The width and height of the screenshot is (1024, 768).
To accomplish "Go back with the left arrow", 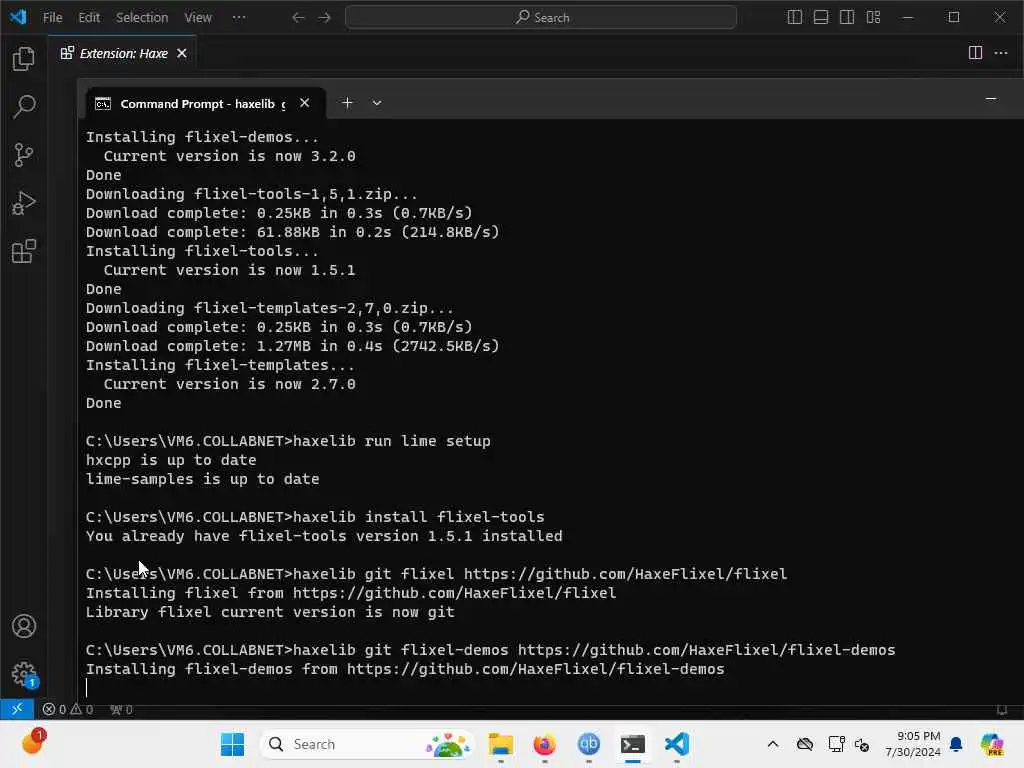I will [x=298, y=17].
